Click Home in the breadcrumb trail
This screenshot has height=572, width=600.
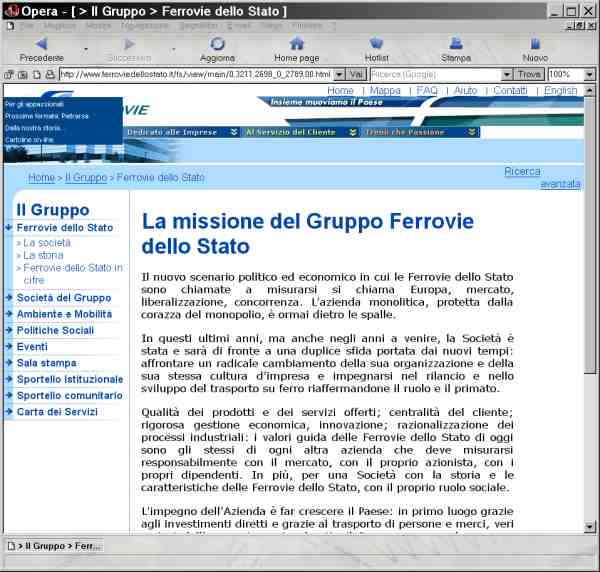(x=41, y=178)
